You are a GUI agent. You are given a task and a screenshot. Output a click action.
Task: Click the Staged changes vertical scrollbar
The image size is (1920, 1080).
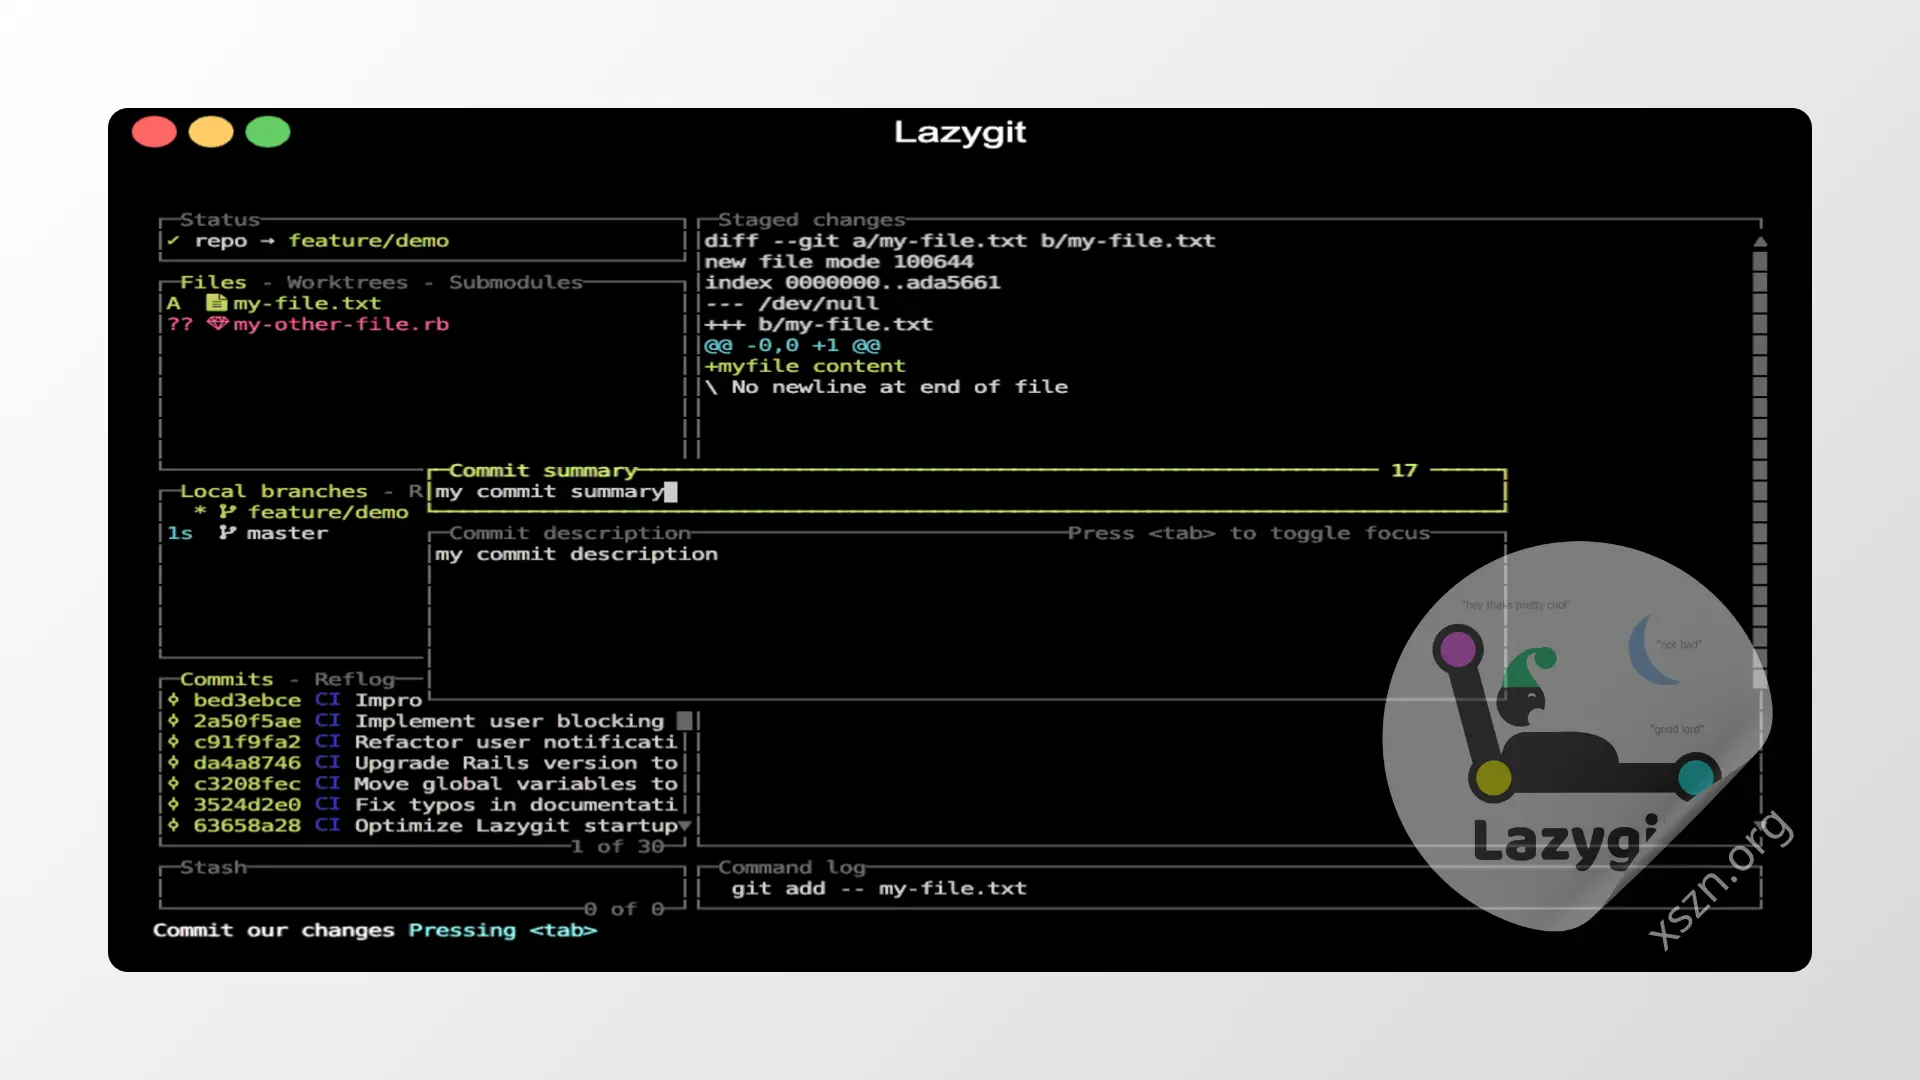pyautogui.click(x=1760, y=470)
